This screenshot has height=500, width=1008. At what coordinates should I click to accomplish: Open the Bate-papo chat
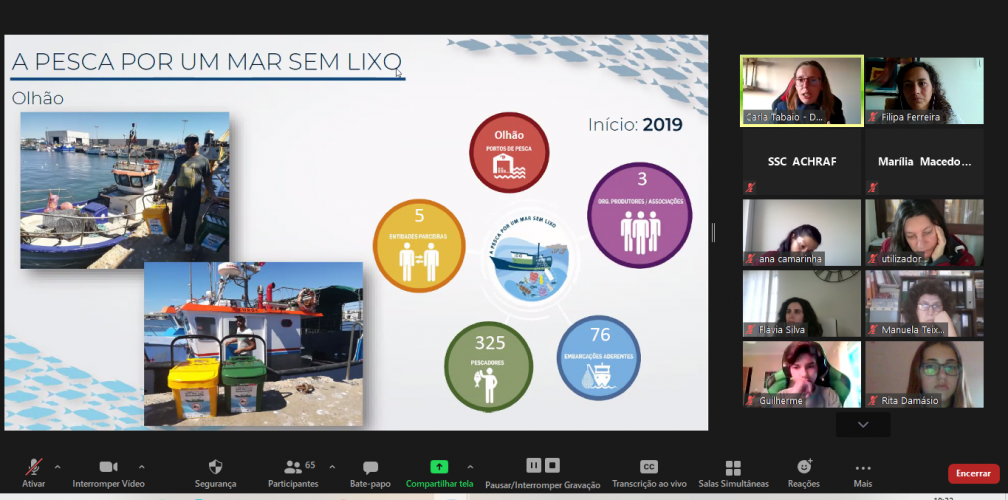(x=370, y=474)
